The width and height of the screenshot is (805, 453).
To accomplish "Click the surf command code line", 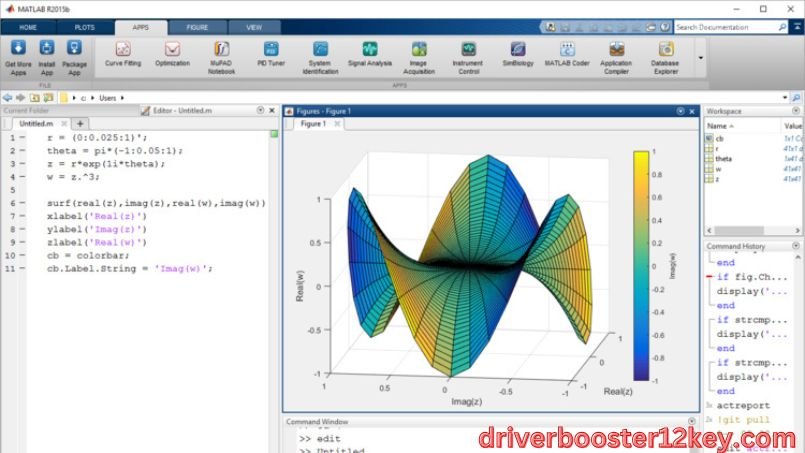I will [x=156, y=203].
